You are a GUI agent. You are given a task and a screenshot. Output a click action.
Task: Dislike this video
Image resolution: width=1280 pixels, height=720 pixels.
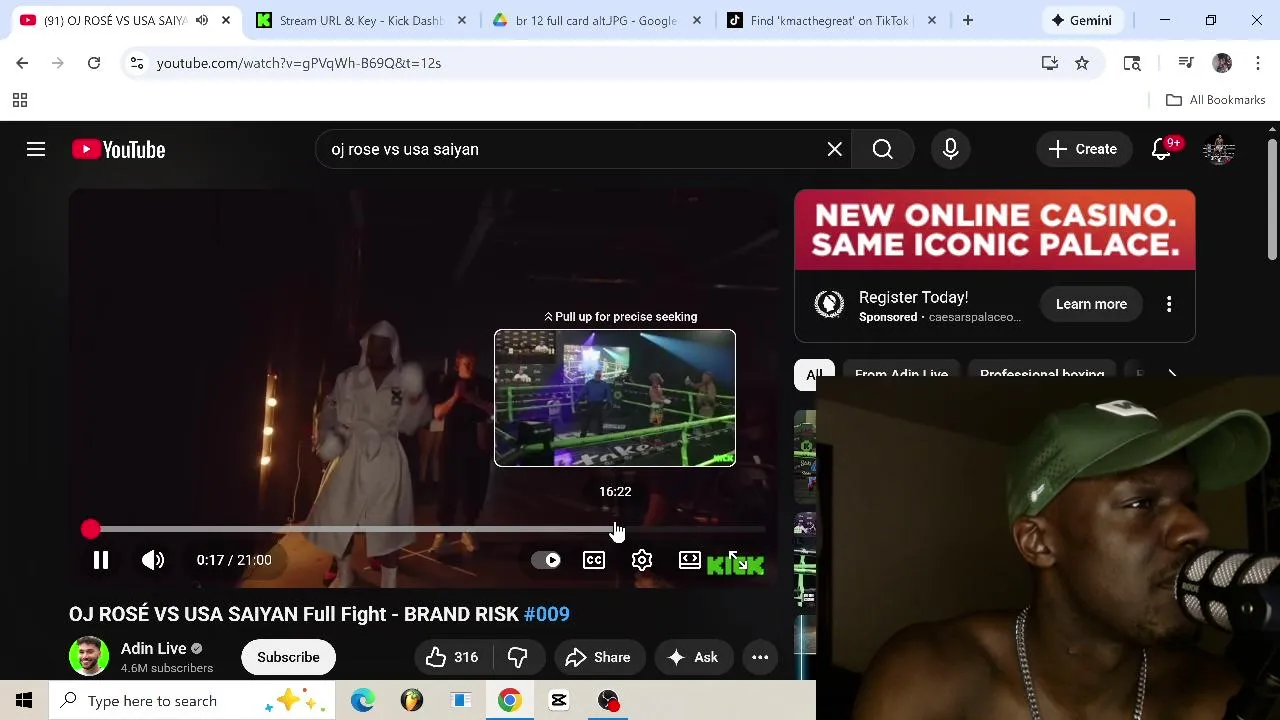point(518,657)
